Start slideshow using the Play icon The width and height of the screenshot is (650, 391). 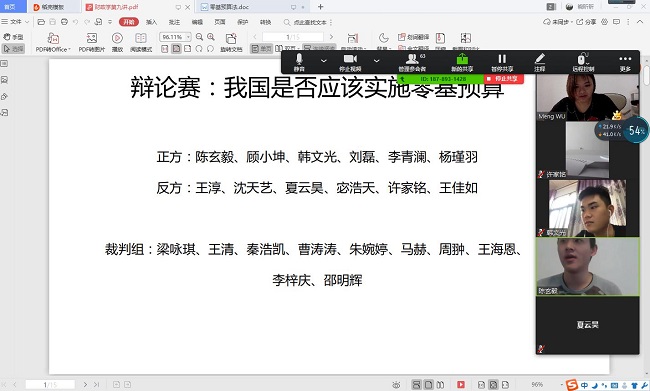pyautogui.click(x=117, y=42)
